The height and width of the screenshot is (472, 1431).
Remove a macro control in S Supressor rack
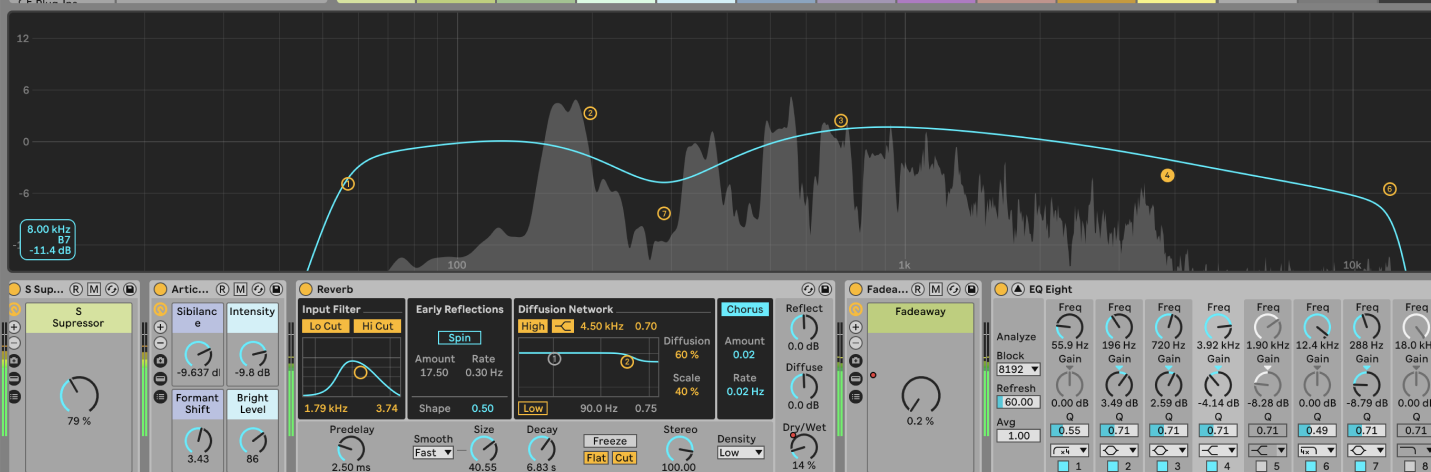tap(14, 343)
